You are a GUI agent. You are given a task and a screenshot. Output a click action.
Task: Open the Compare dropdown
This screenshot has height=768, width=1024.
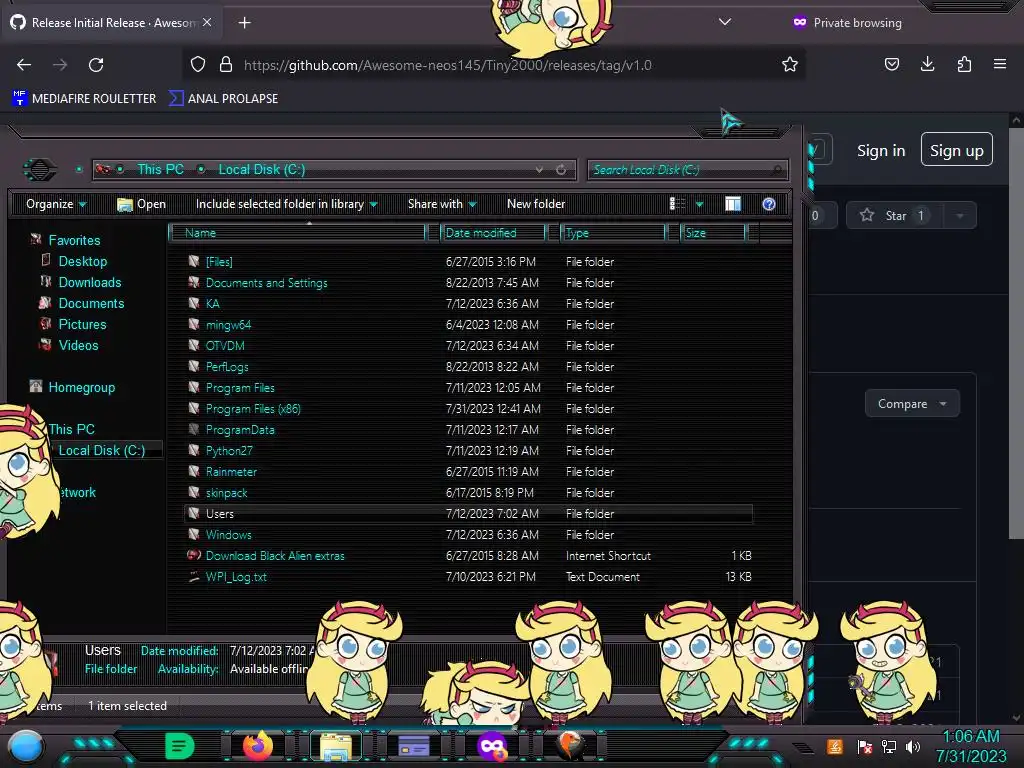(x=912, y=404)
